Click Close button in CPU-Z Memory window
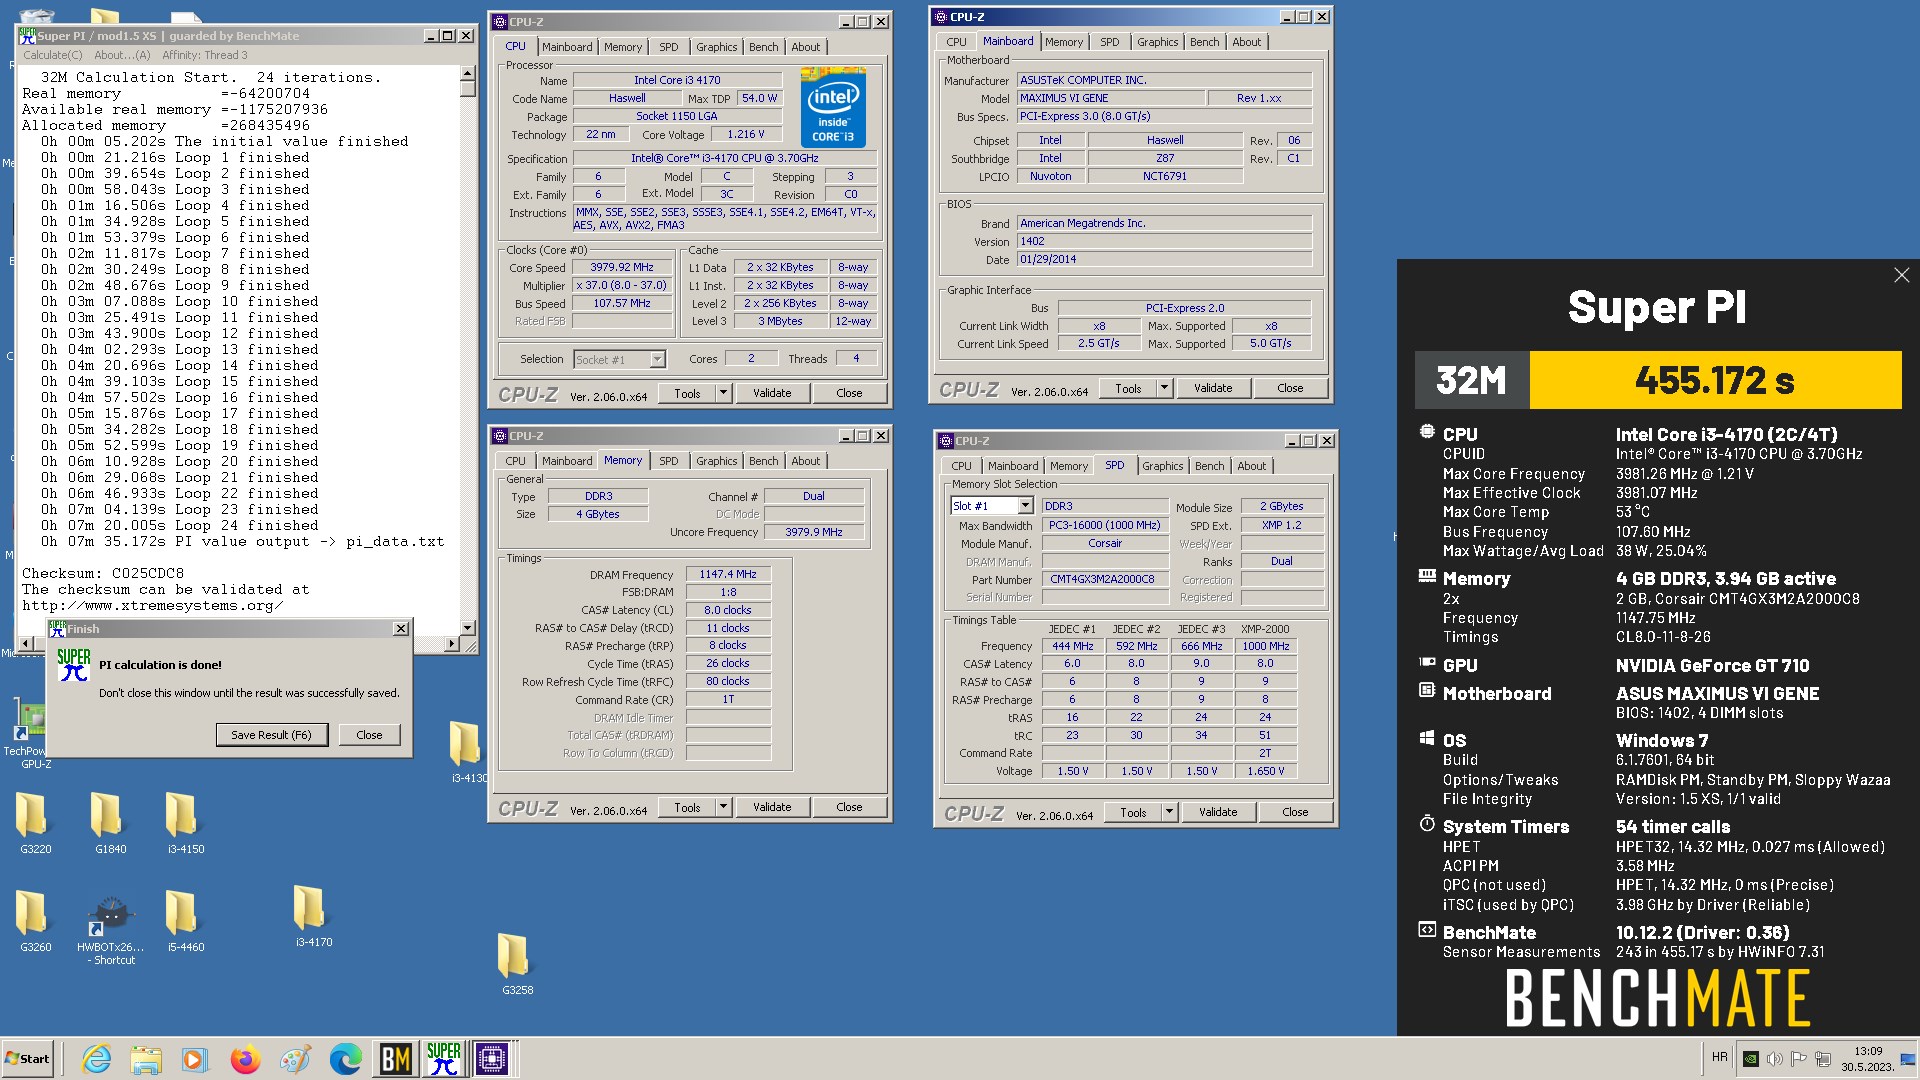 [849, 807]
